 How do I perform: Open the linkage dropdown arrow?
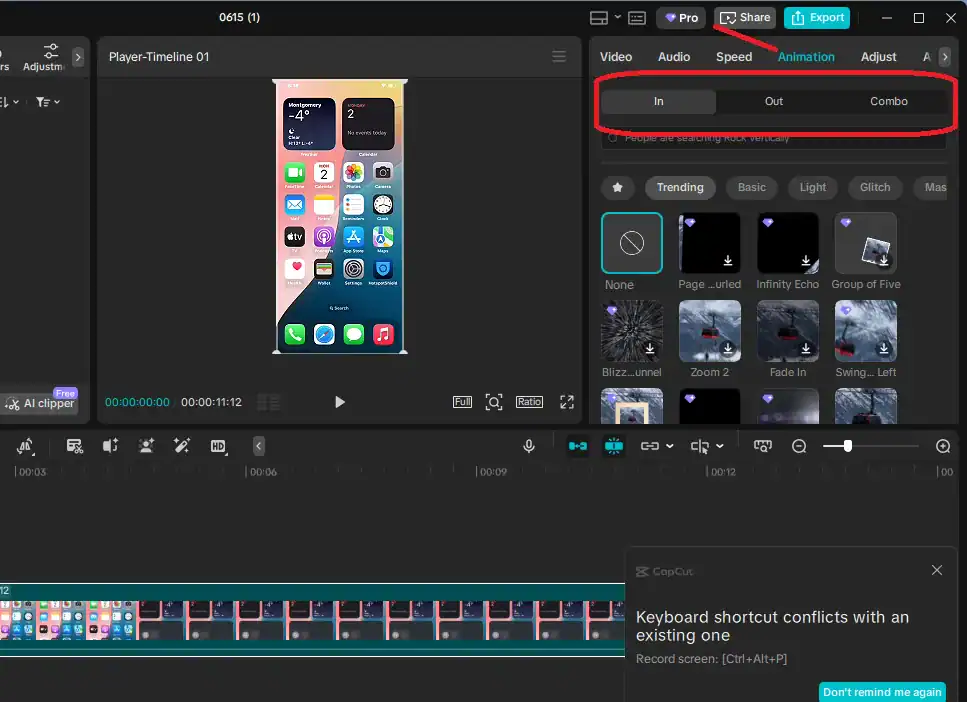tap(670, 446)
